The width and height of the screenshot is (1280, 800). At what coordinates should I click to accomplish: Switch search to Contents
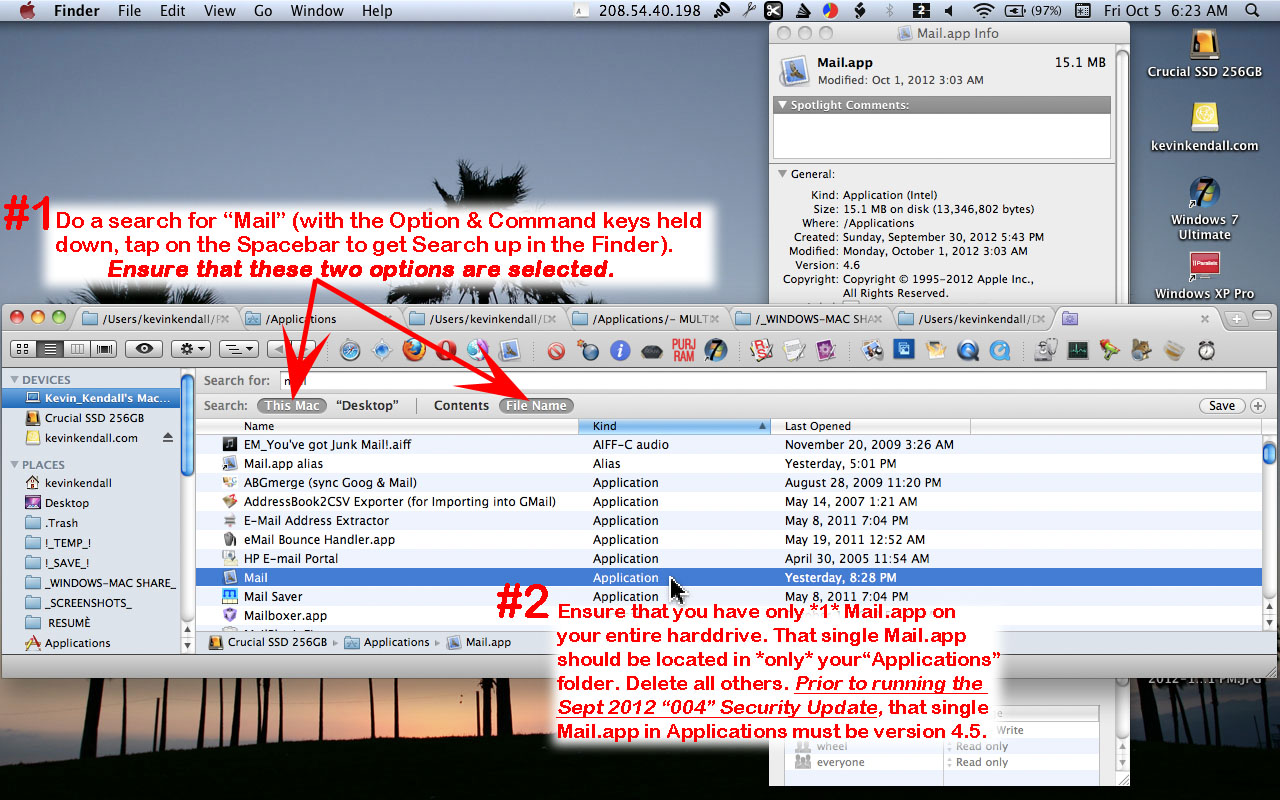[x=461, y=405]
